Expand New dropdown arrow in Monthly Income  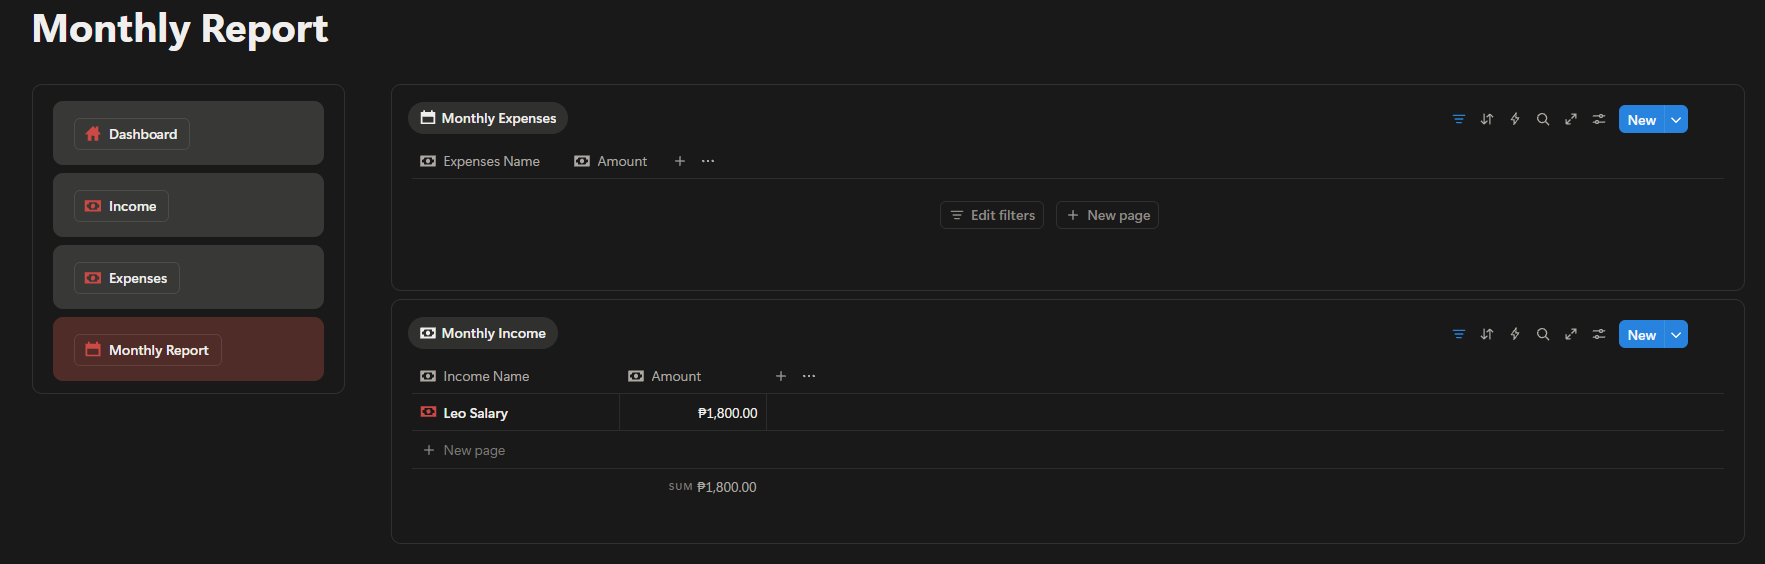tap(1676, 335)
